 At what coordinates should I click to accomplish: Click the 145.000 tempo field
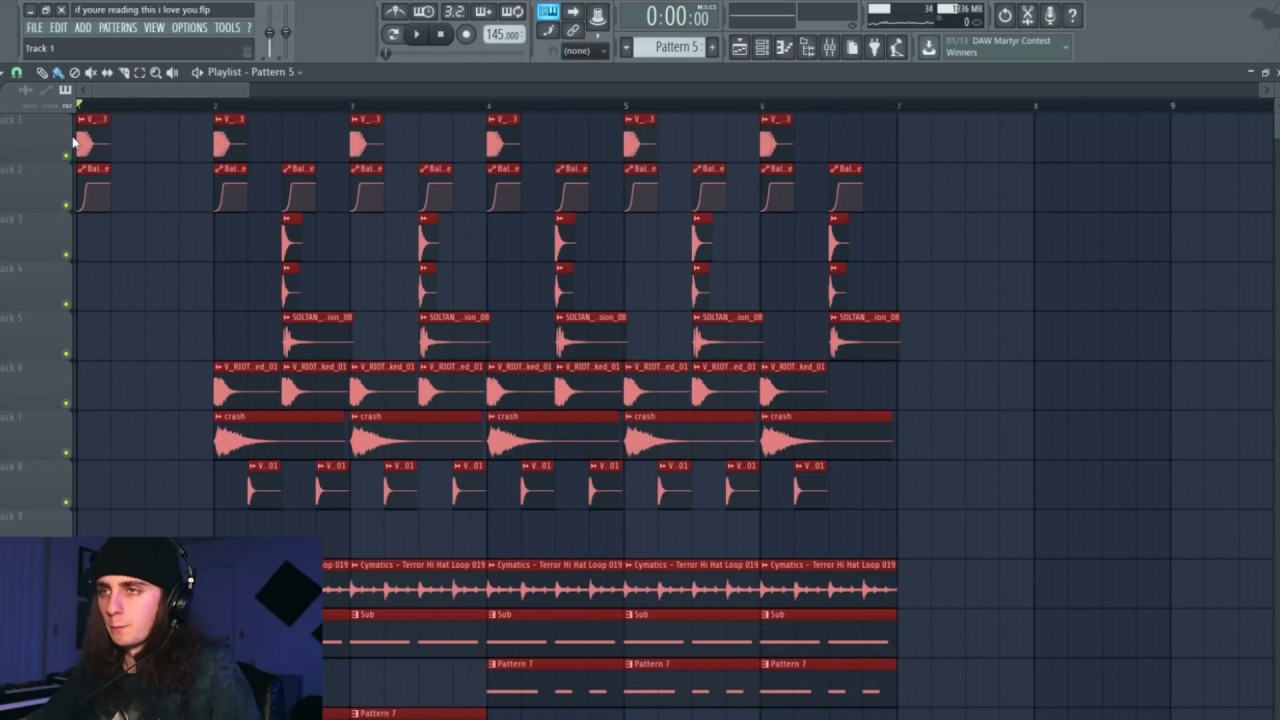[504, 34]
